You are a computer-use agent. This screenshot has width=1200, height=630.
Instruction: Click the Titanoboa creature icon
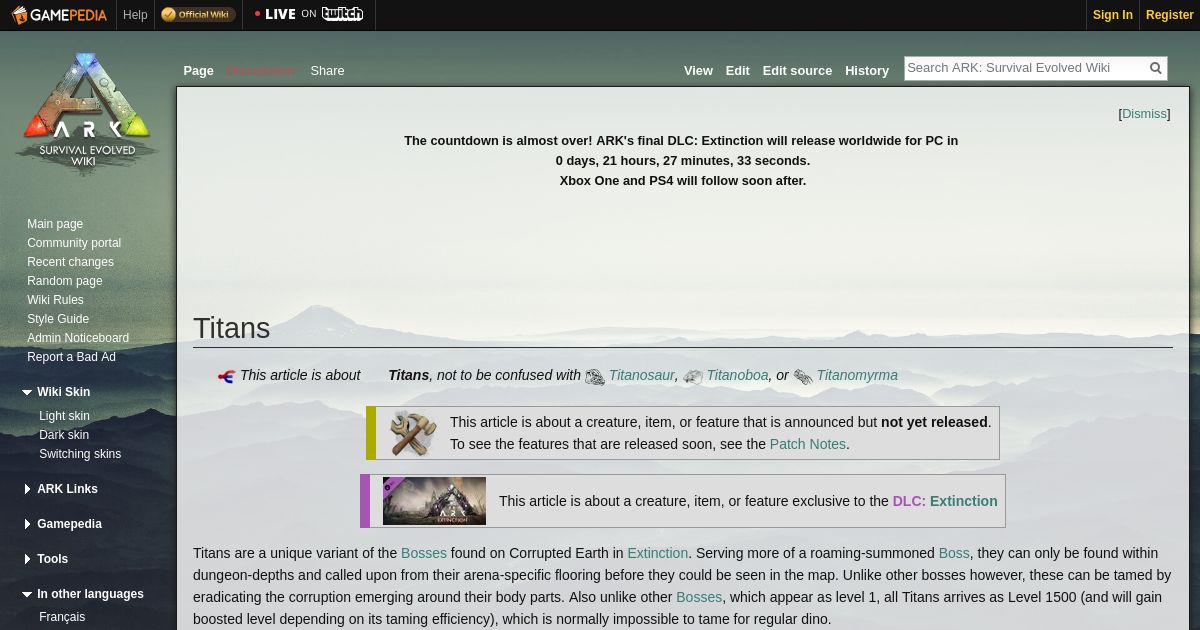[693, 377]
